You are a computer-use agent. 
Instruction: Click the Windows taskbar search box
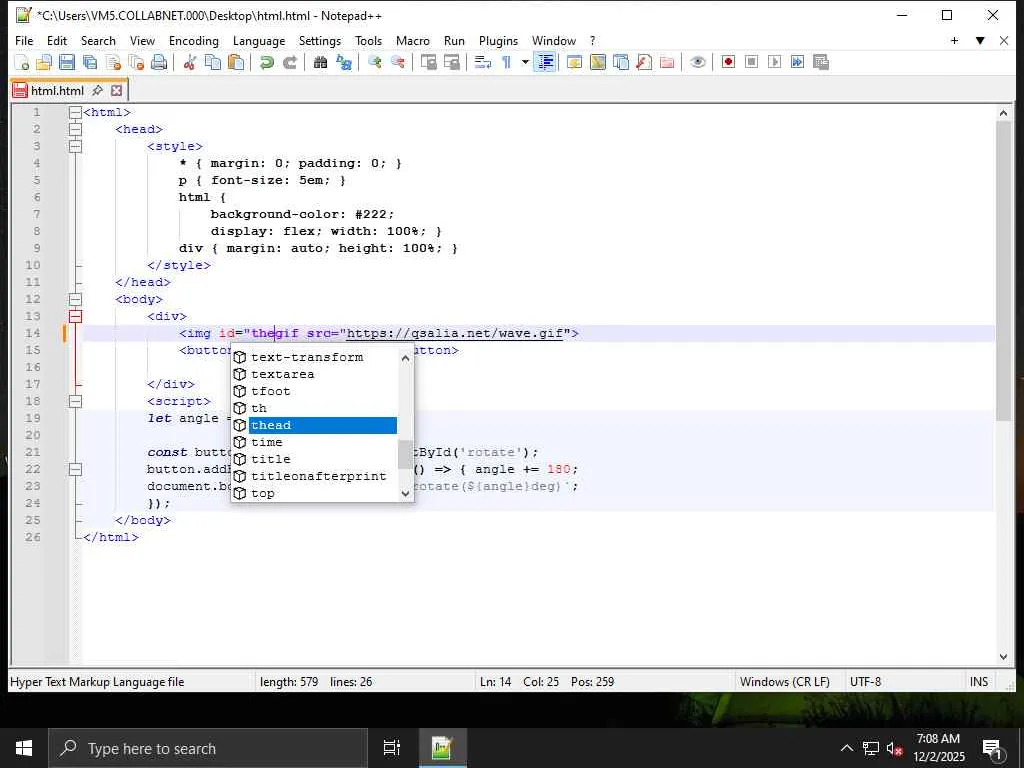point(208,748)
